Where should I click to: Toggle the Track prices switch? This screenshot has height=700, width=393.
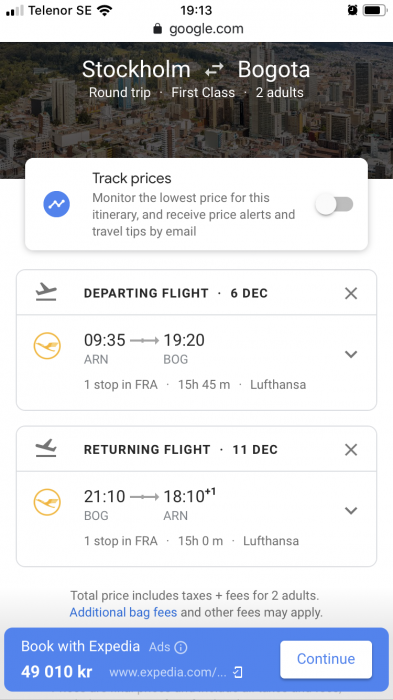pos(334,204)
